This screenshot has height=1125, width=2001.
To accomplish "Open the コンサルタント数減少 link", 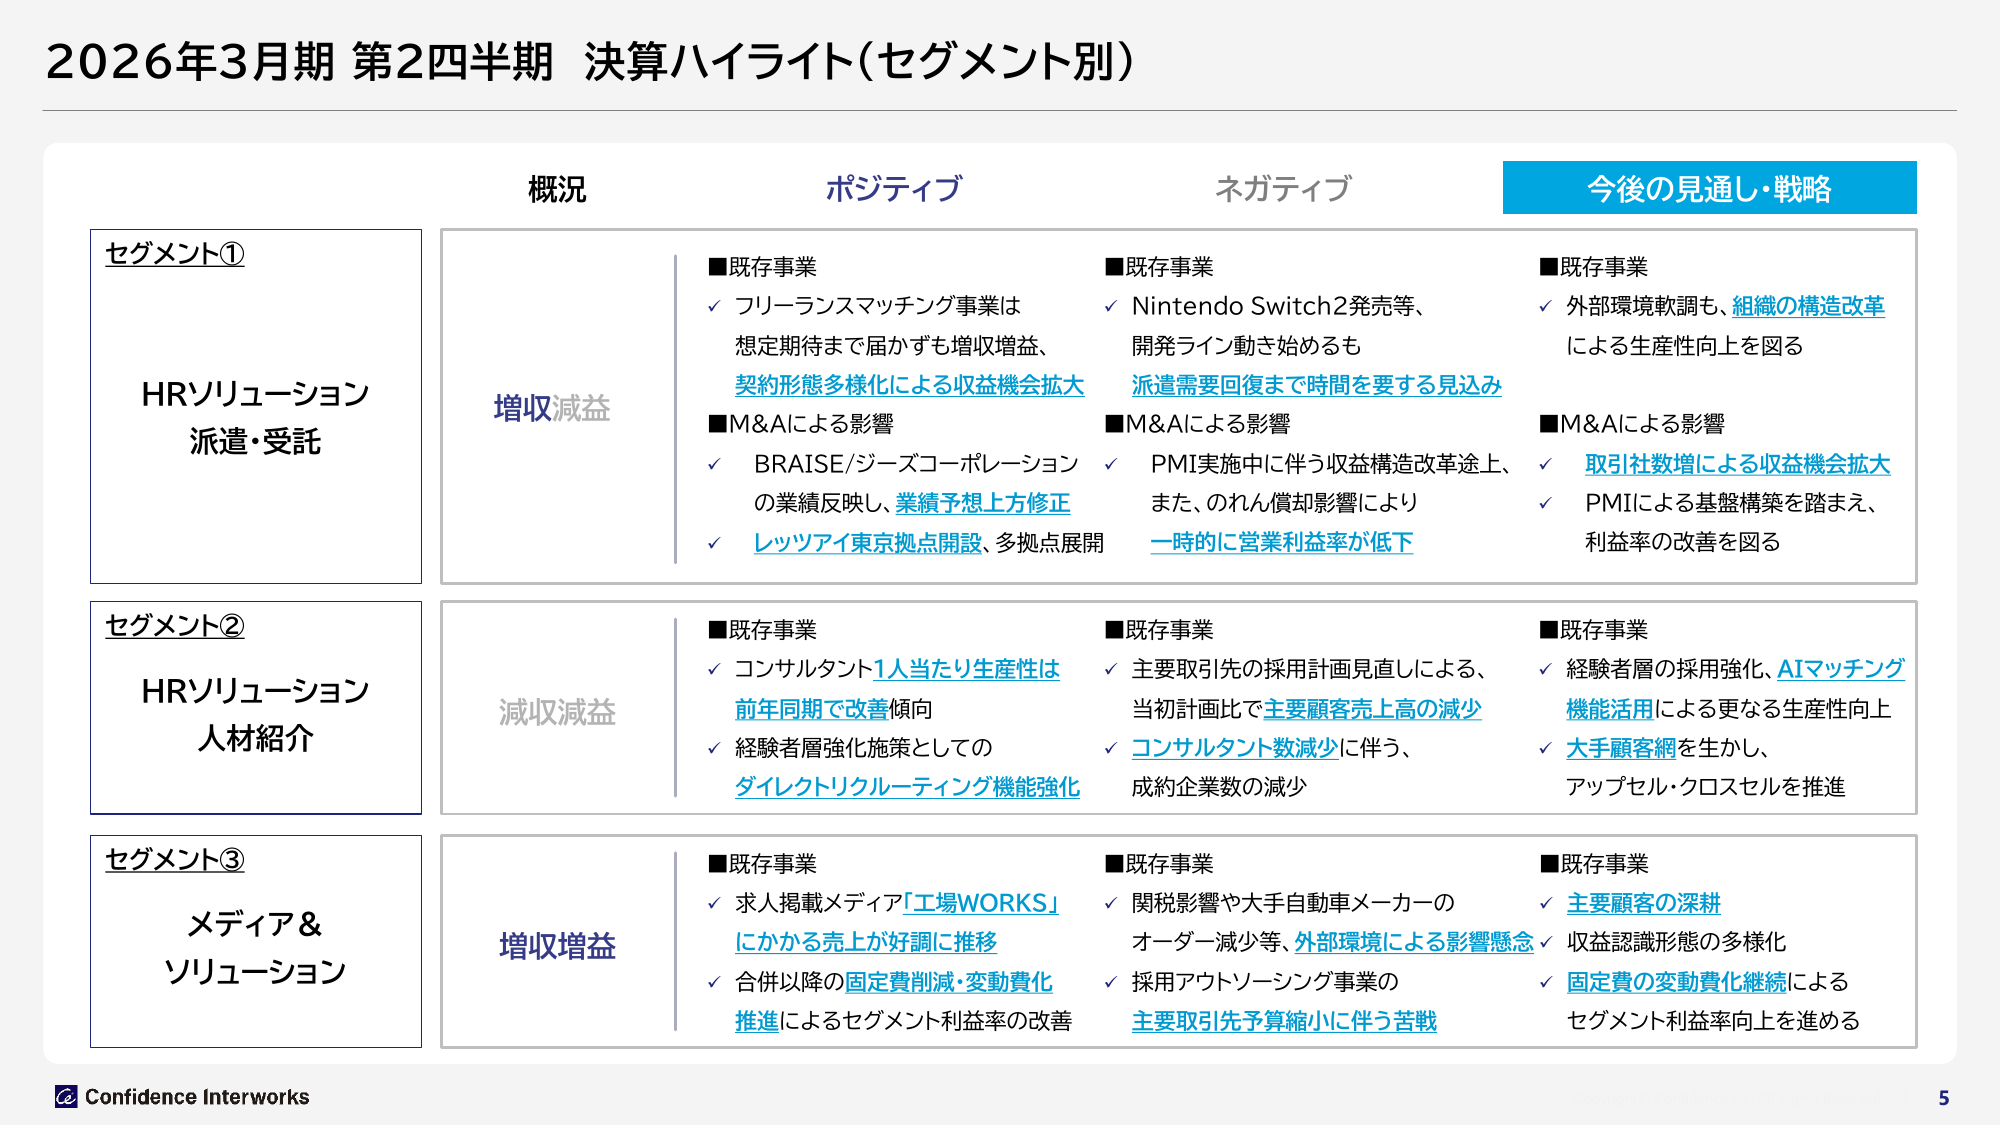I will tap(1234, 748).
